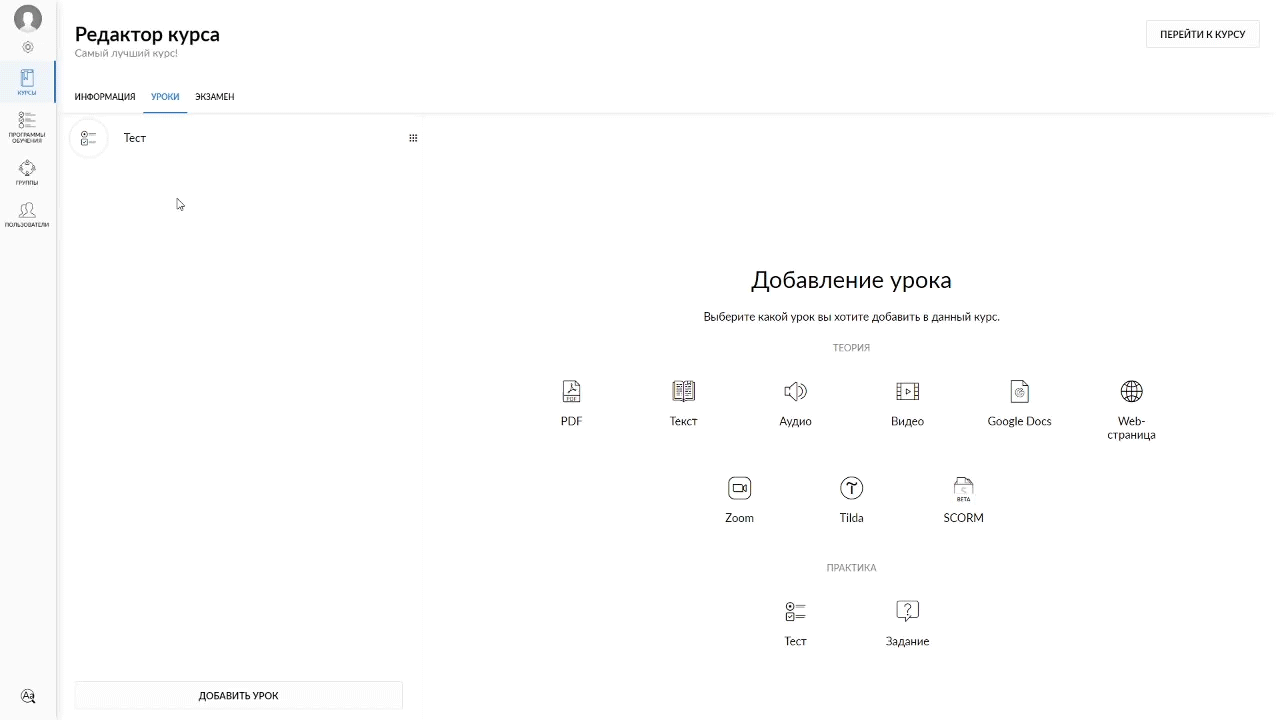The height and width of the screenshot is (720, 1280).
Task: Choose the SCORM beta lesson
Action: coord(963,500)
